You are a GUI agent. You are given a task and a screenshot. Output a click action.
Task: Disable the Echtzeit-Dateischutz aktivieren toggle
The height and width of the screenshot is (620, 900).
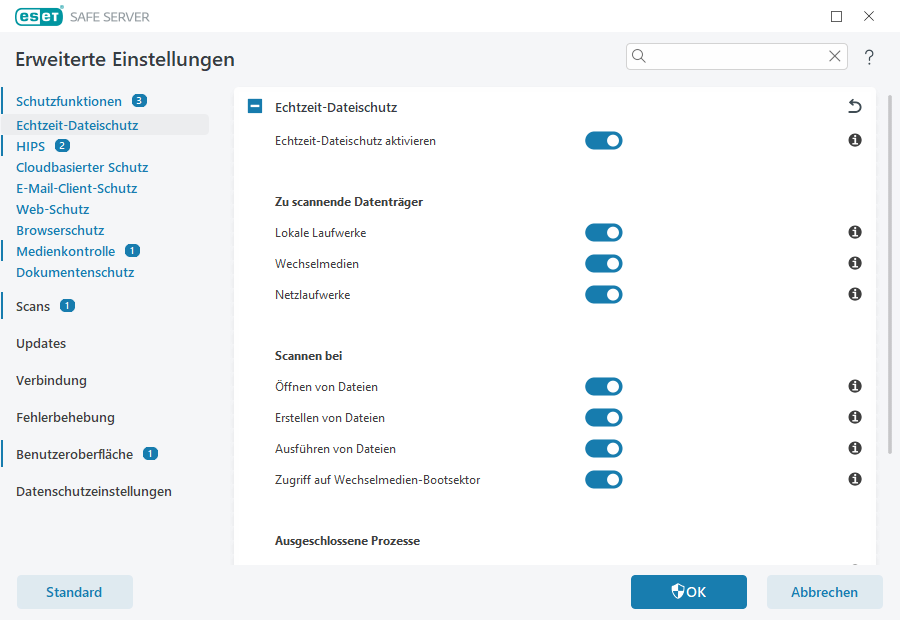pos(604,141)
